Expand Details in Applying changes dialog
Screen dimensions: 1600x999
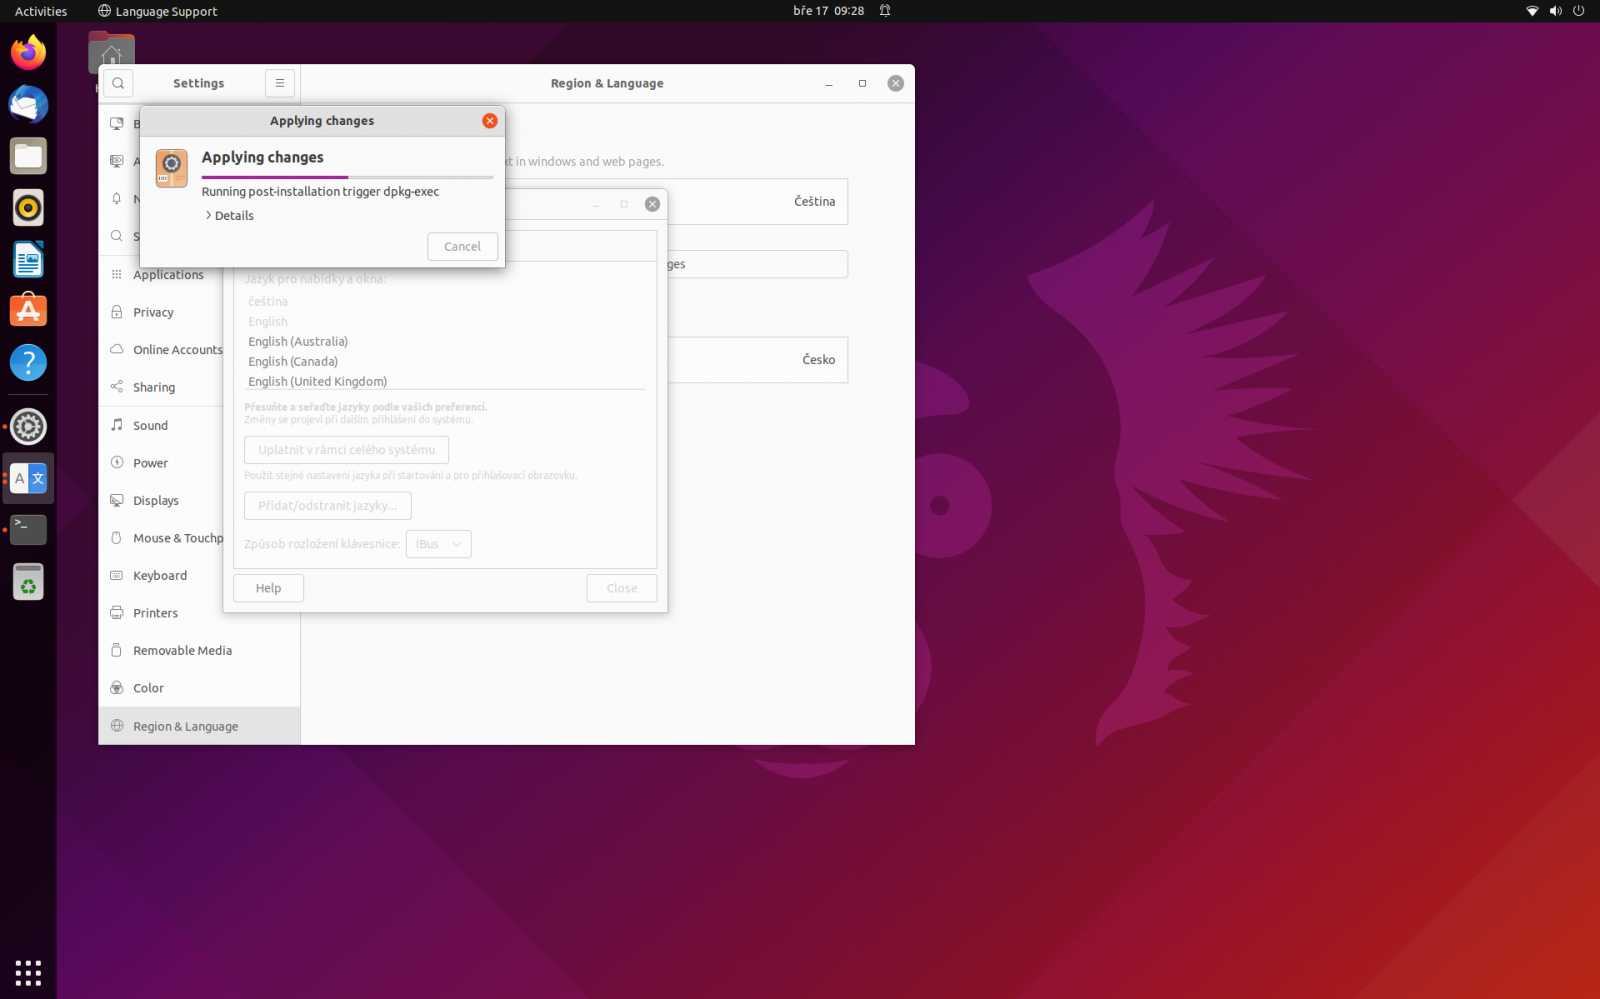pyautogui.click(x=230, y=216)
